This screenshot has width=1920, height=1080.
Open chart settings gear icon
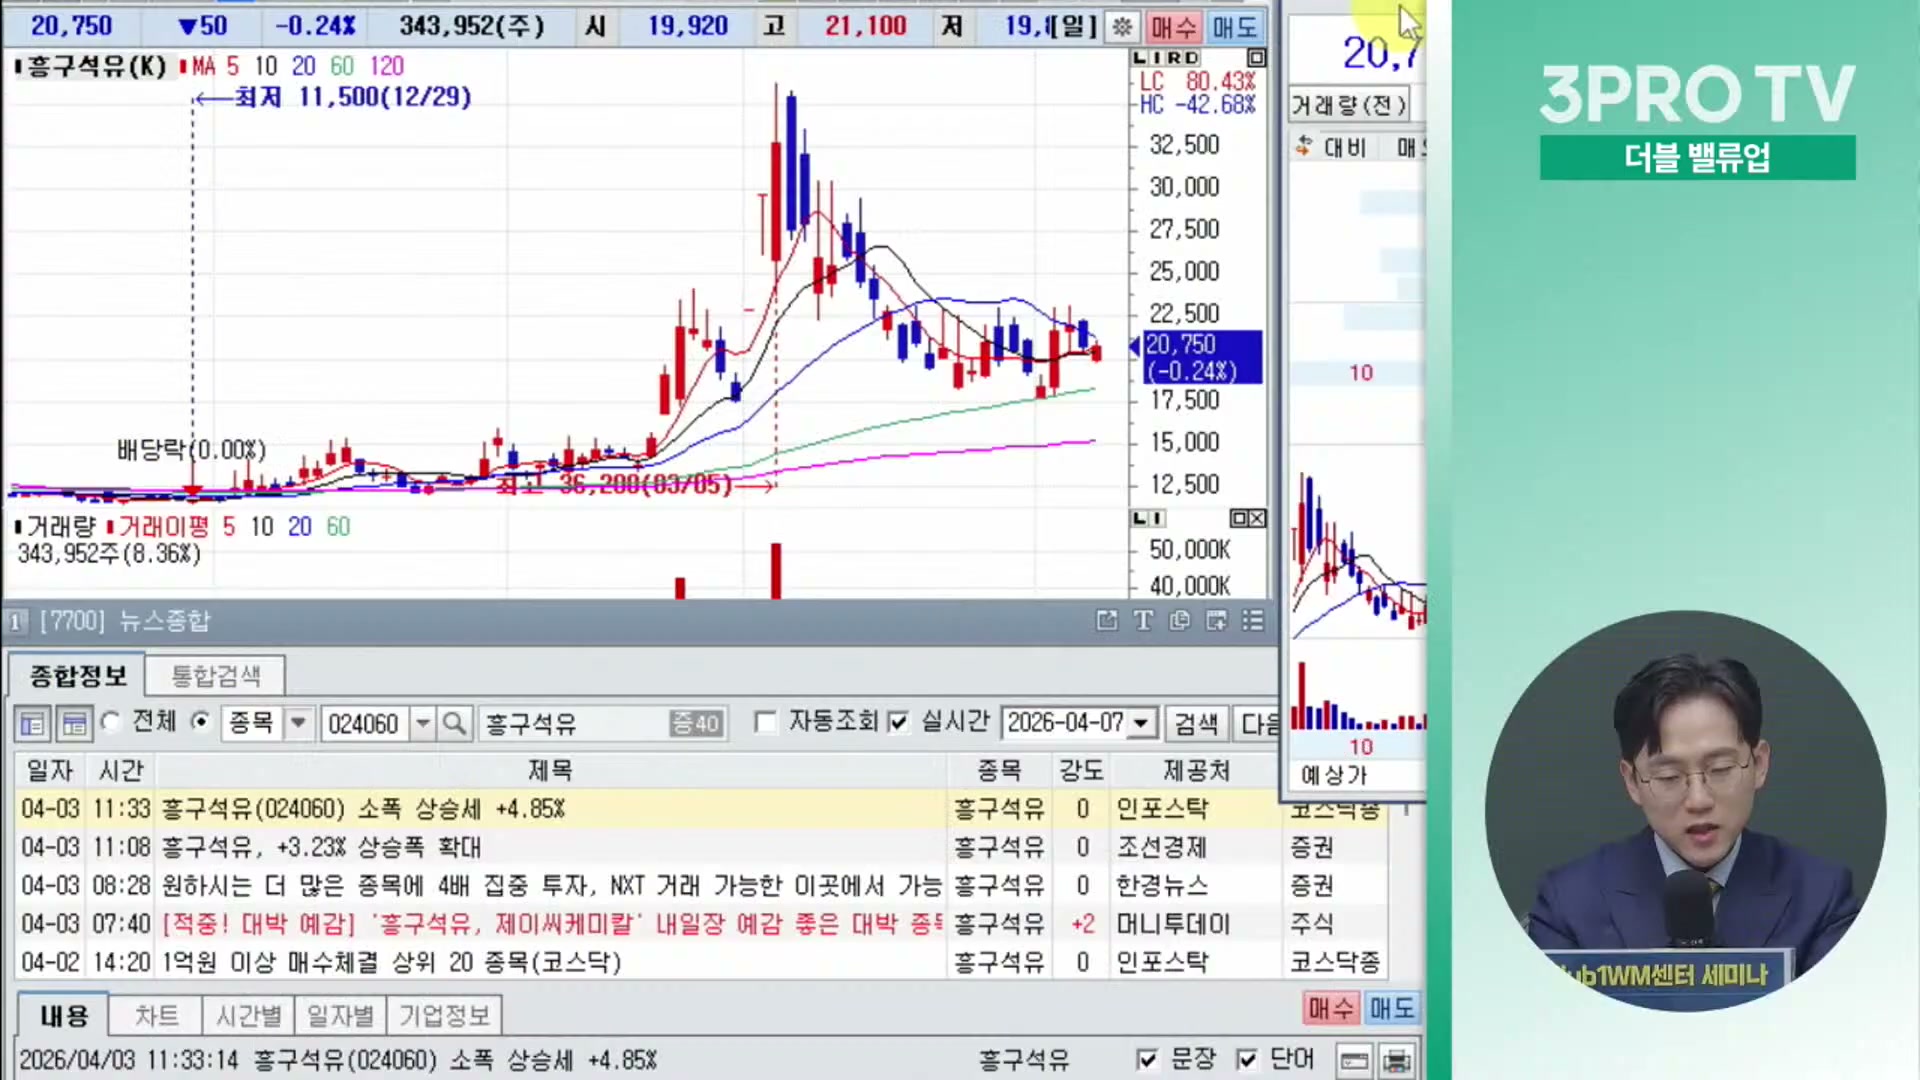(x=1122, y=27)
